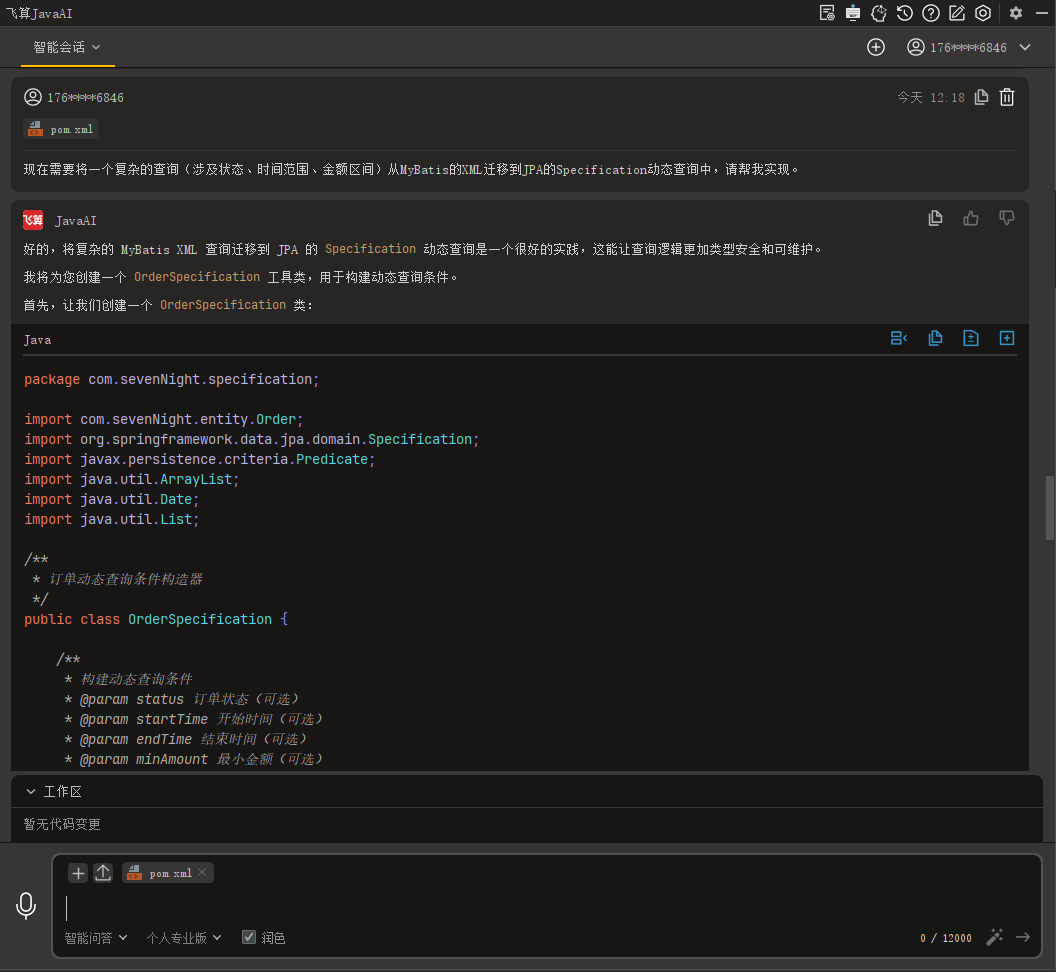Open the 智能问答 mode dropdown
The image size is (1056, 972).
96,938
